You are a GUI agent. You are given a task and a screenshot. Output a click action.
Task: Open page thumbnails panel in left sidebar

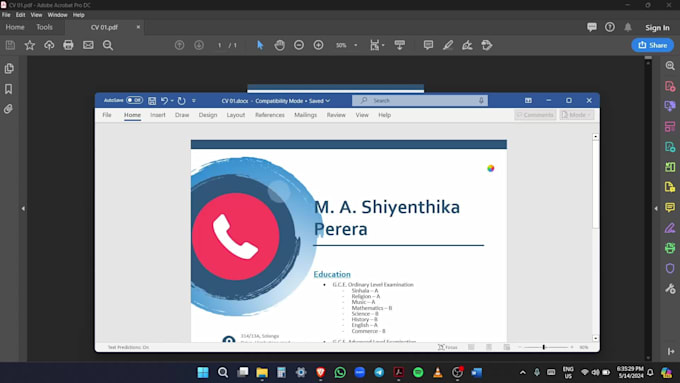[9, 69]
